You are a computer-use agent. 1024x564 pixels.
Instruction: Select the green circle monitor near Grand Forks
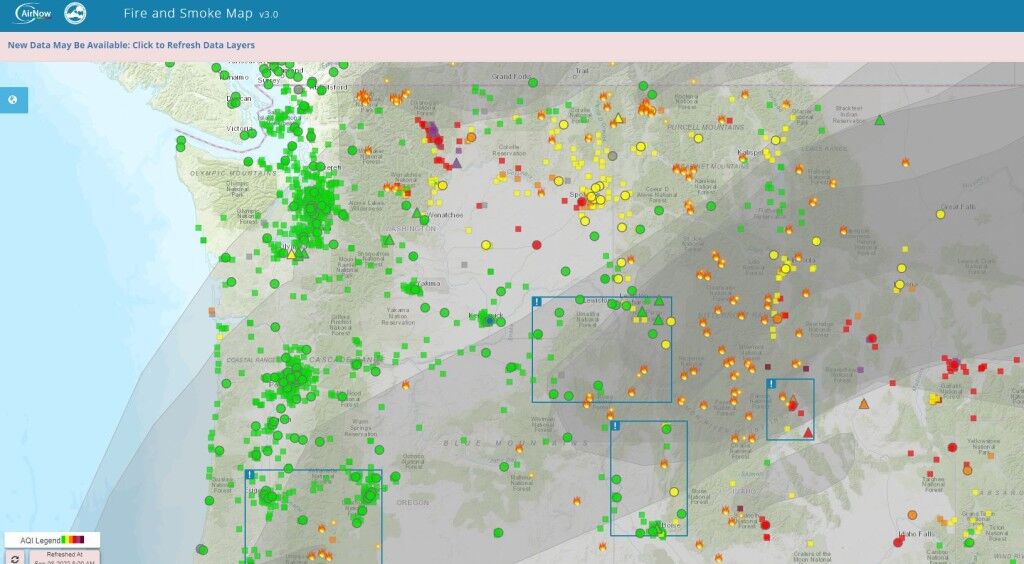[x=533, y=83]
